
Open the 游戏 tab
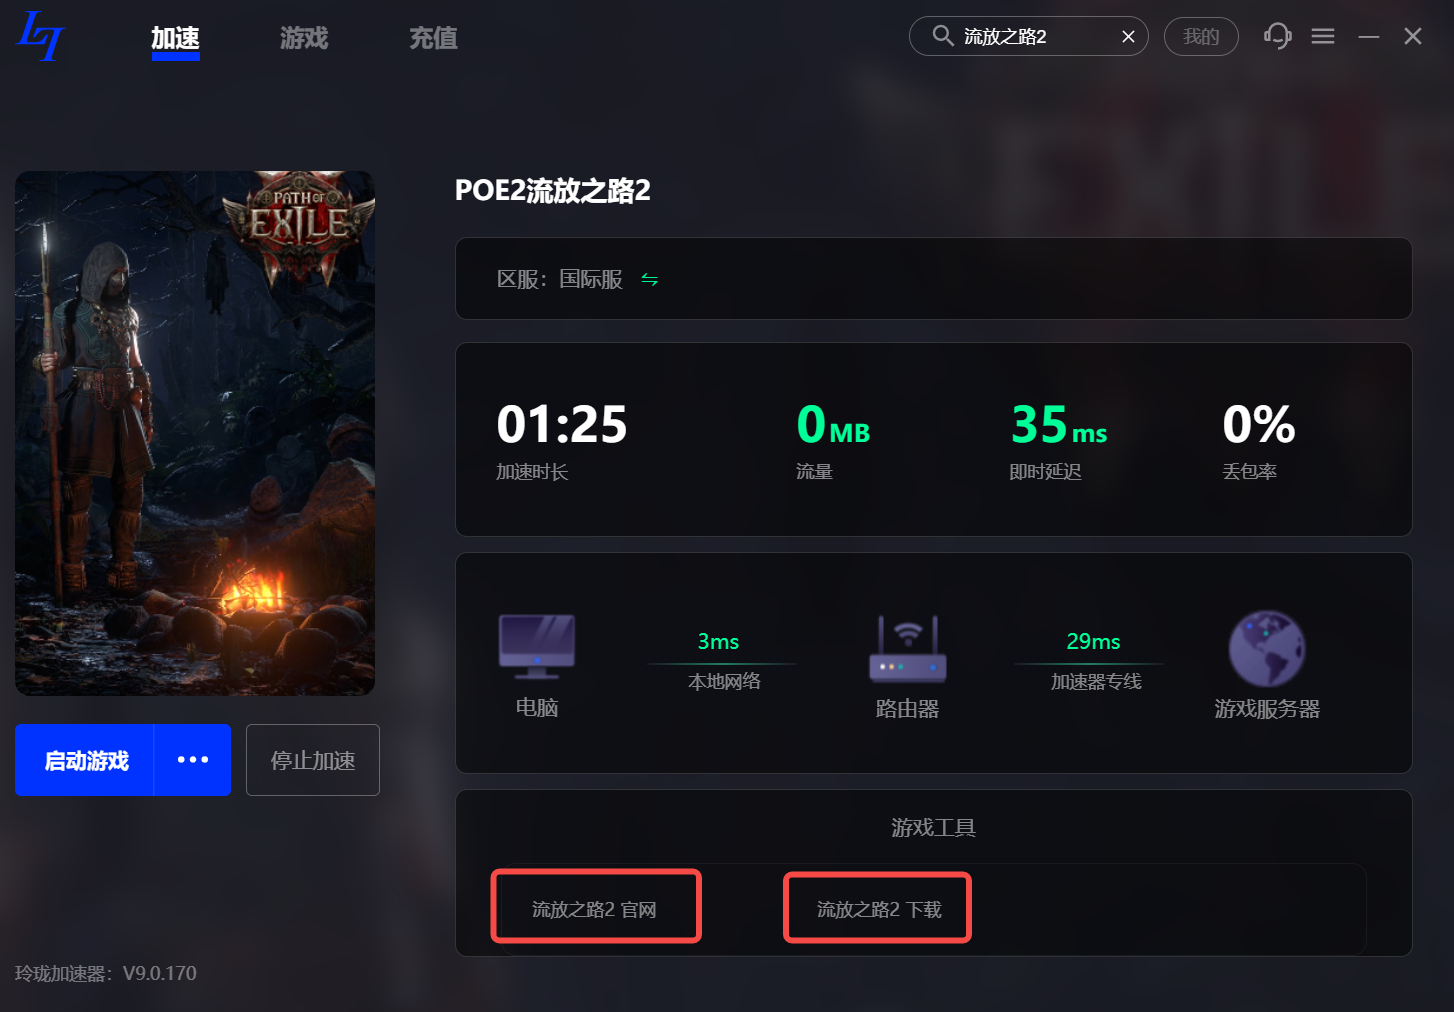tap(304, 38)
